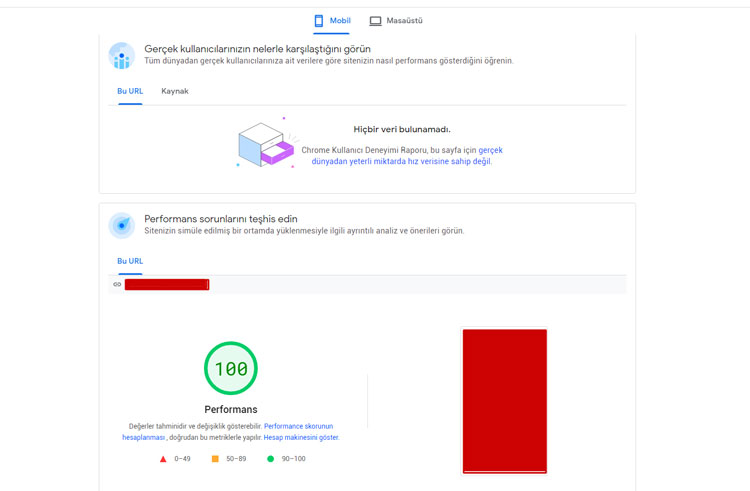This screenshot has width=750, height=491.
Task: Click the green circle 90–100 legend marker
Action: coord(270,459)
